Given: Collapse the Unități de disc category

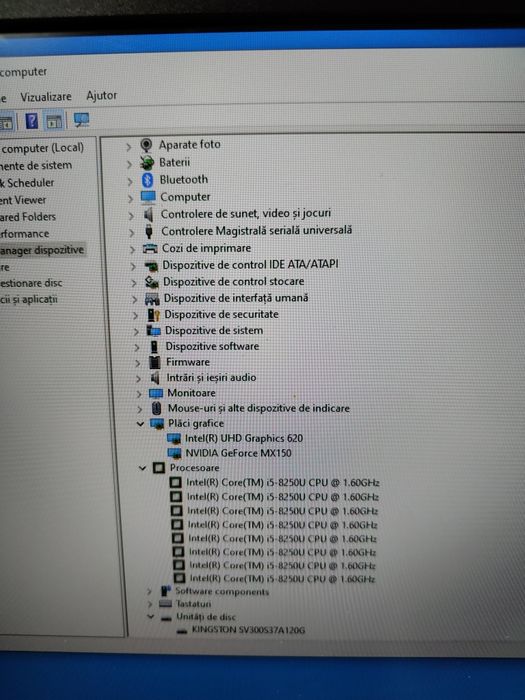Looking at the screenshot, I should tap(151, 616).
